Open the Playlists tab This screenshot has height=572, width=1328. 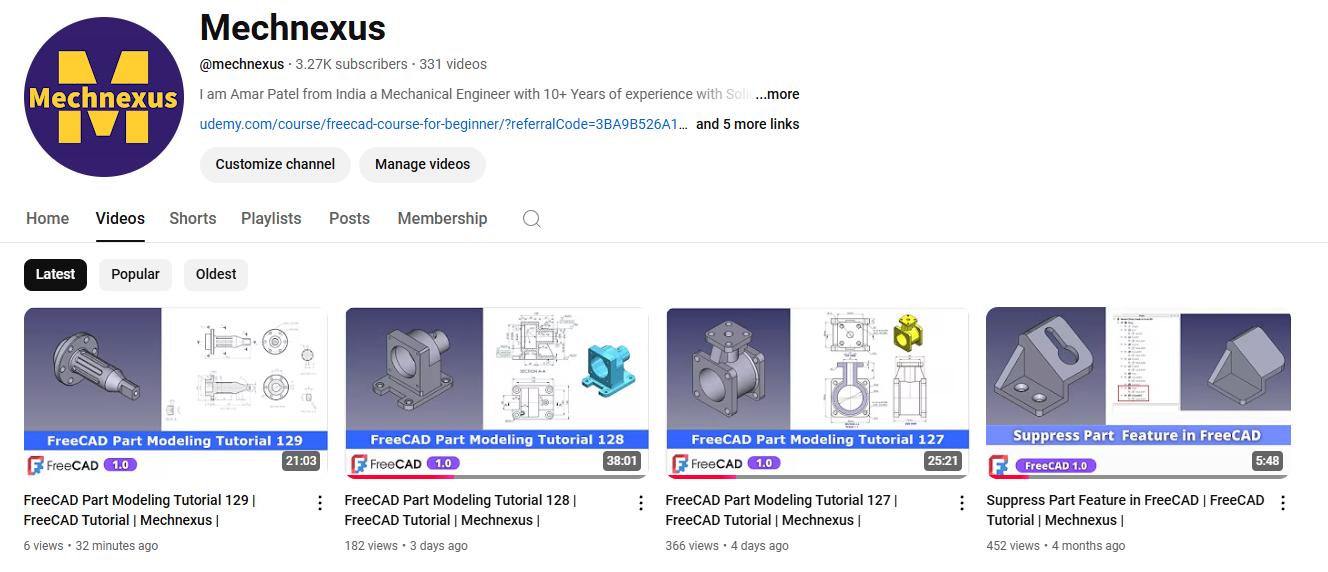(271, 219)
